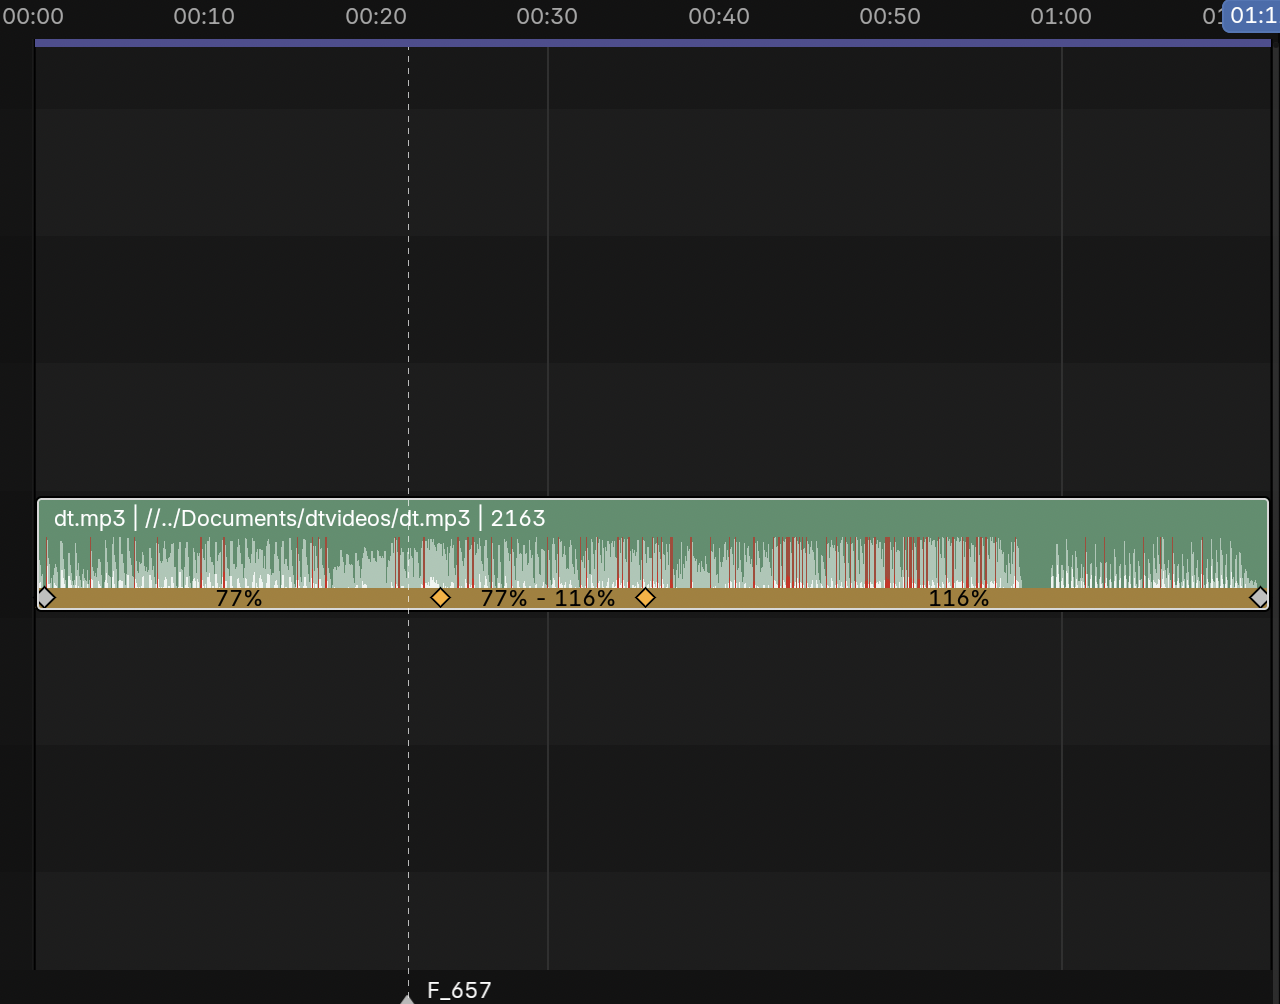Screen dimensions: 1280x1004
Task: Click the gray retiming key at strip start
Action: pyautogui.click(x=45, y=598)
